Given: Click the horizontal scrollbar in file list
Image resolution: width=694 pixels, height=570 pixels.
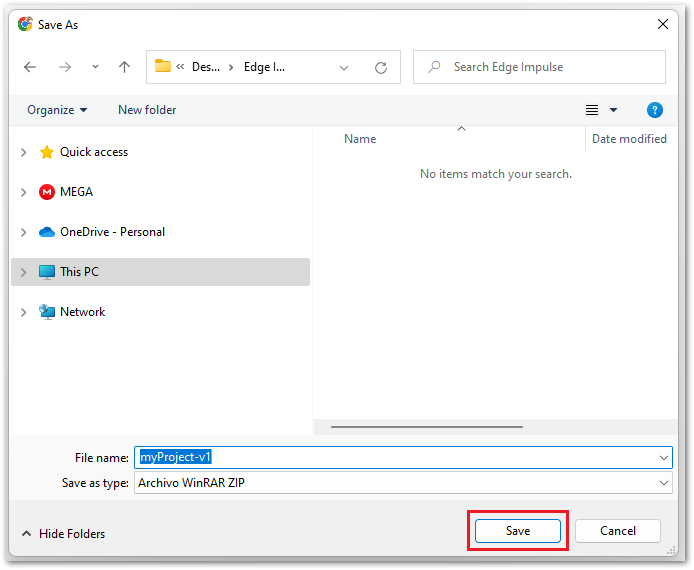Looking at the screenshot, I should click(426, 427).
